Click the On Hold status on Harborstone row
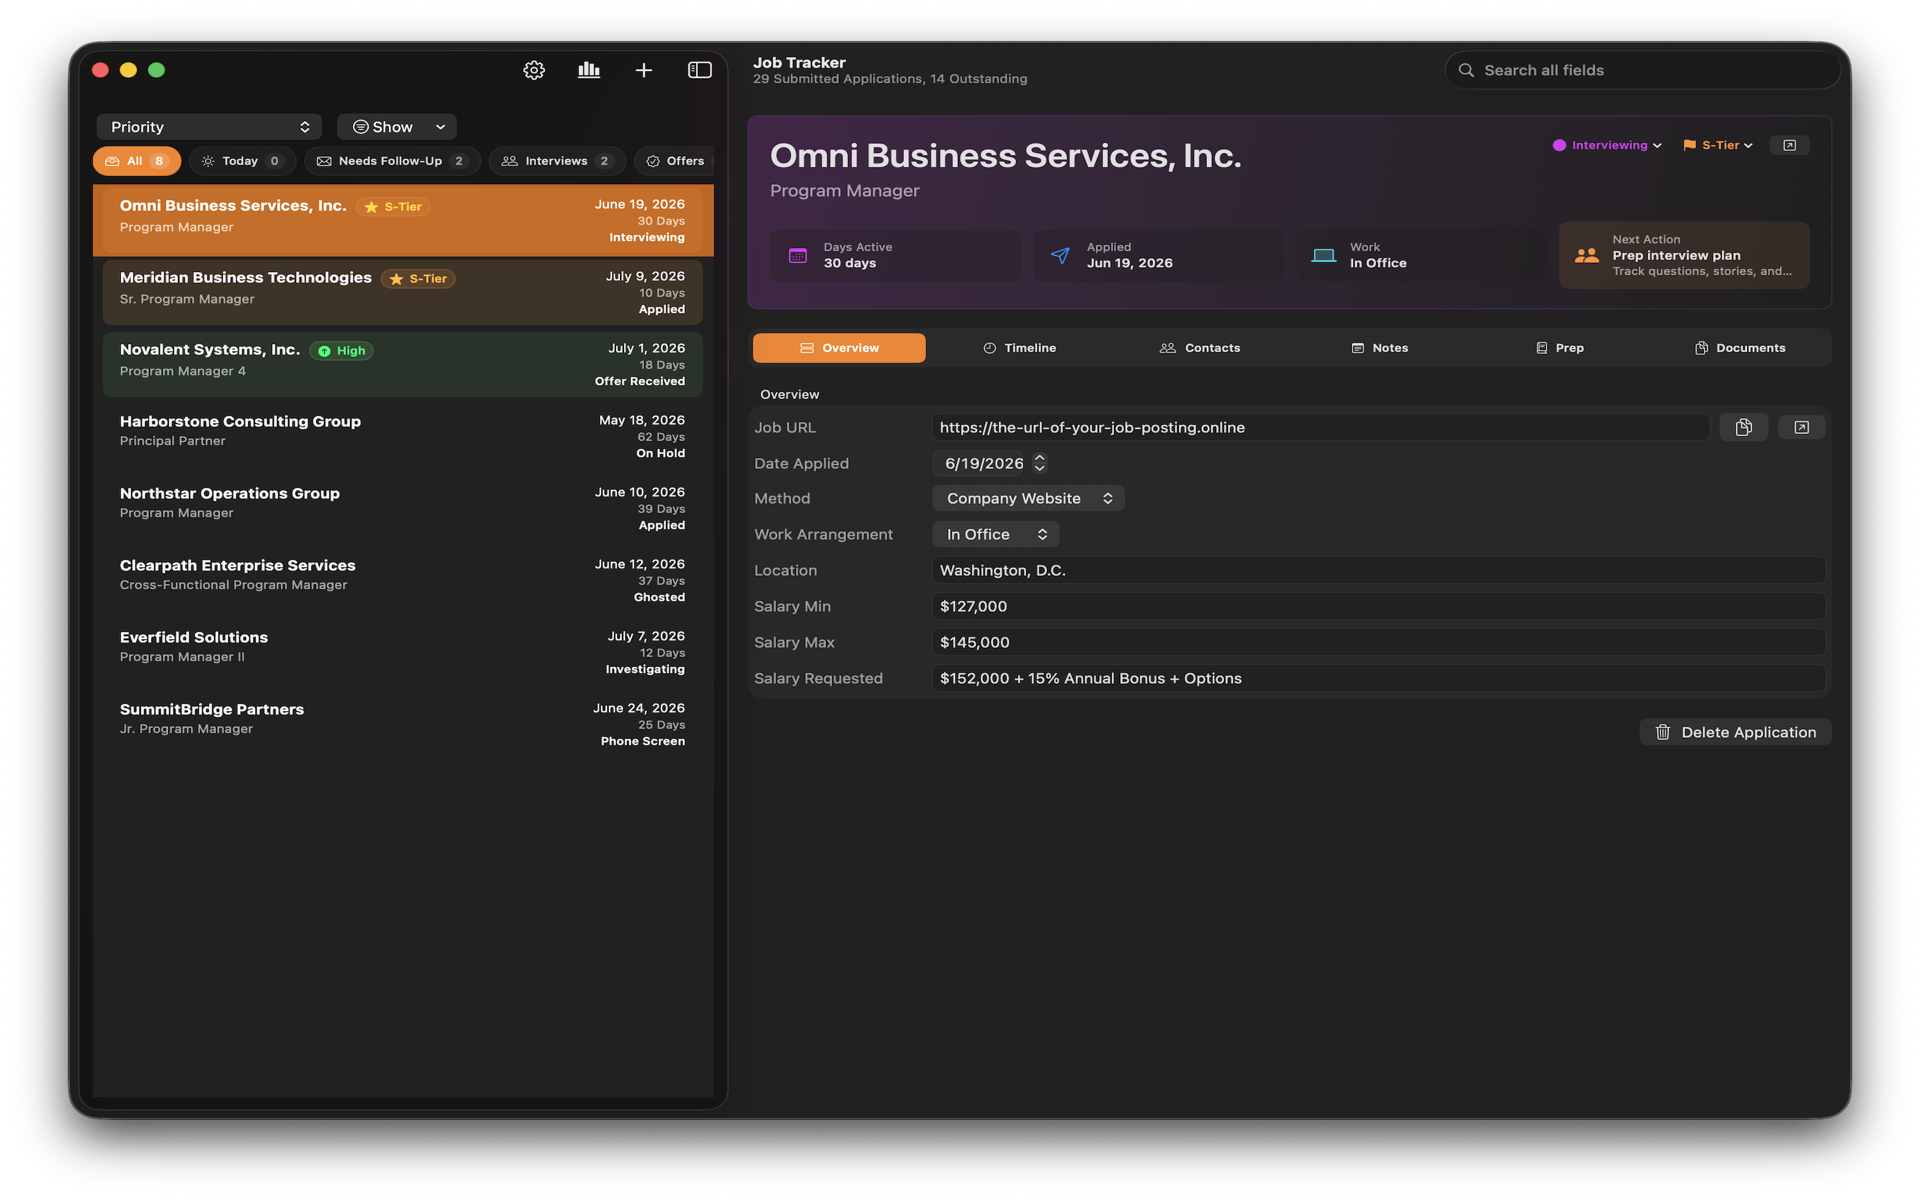Image resolution: width=1920 pixels, height=1200 pixels. [660, 454]
